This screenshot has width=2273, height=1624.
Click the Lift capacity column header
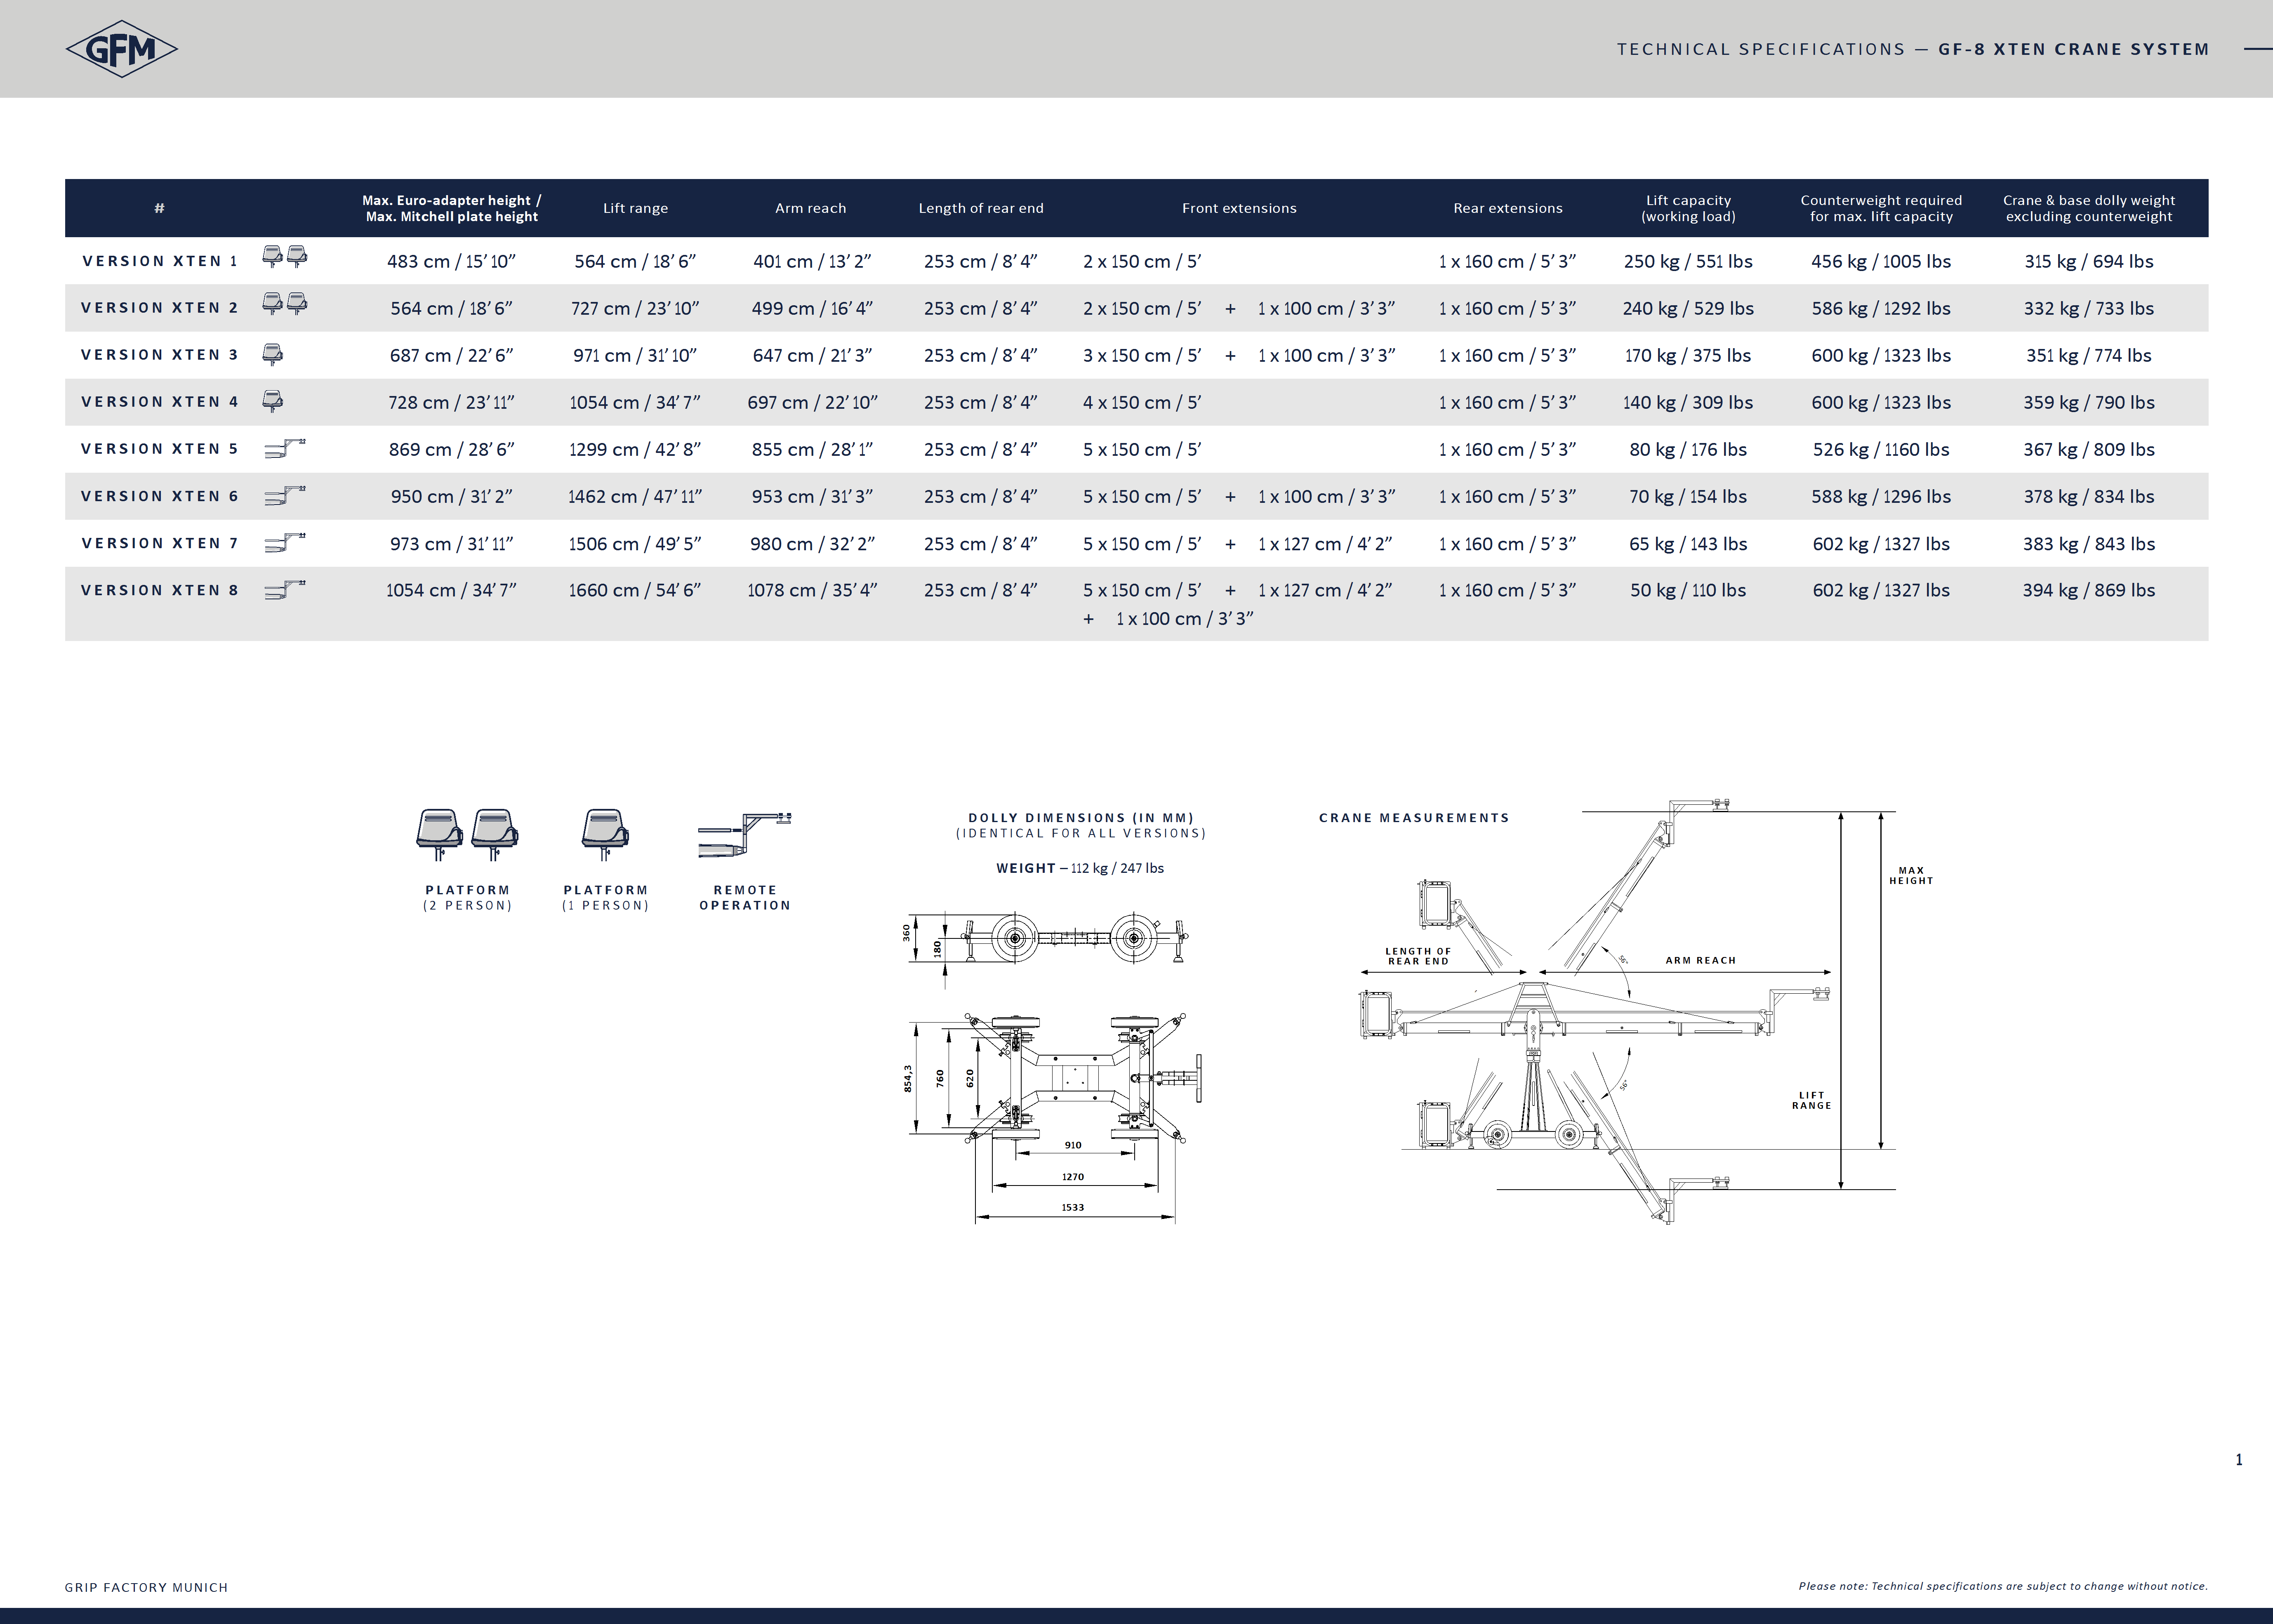[x=1688, y=208]
